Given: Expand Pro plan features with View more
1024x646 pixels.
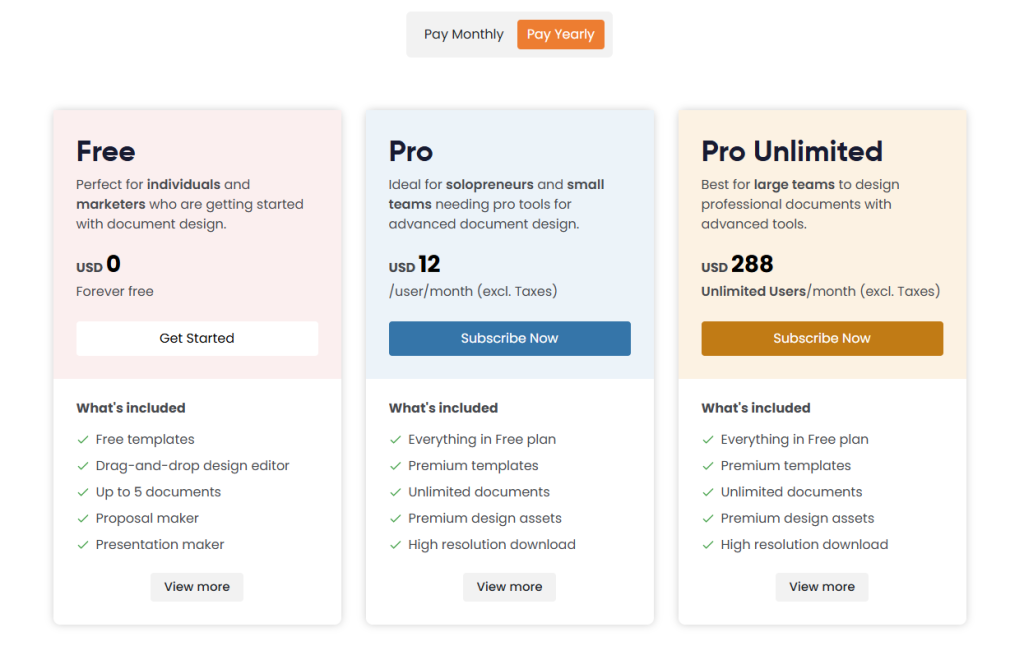Looking at the screenshot, I should [x=509, y=587].
